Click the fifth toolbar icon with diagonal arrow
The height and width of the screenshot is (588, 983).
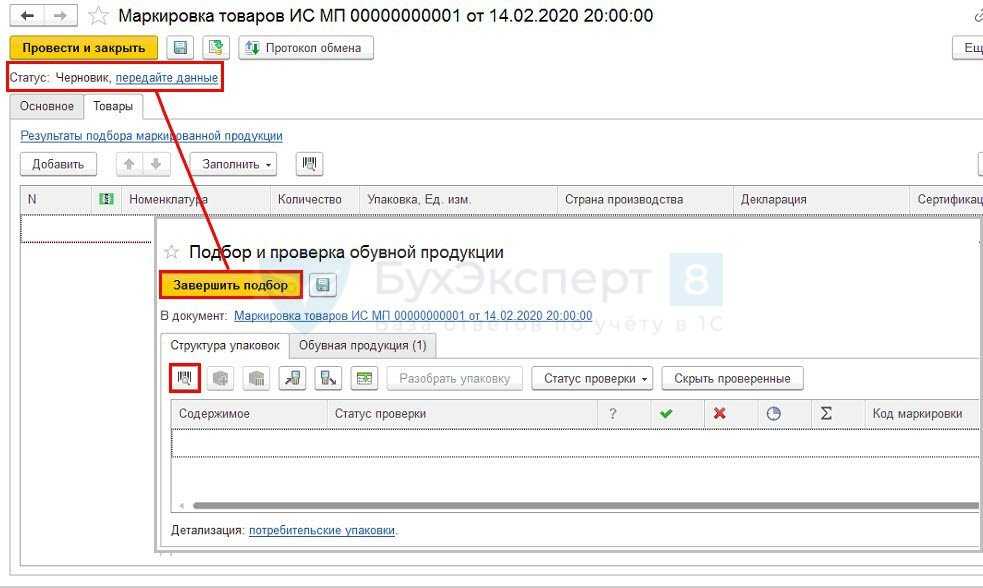pos(328,378)
